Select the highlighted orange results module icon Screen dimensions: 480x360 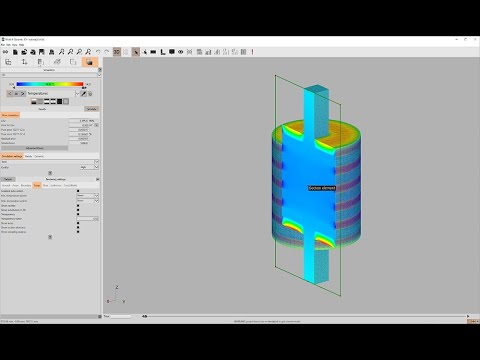89,62
